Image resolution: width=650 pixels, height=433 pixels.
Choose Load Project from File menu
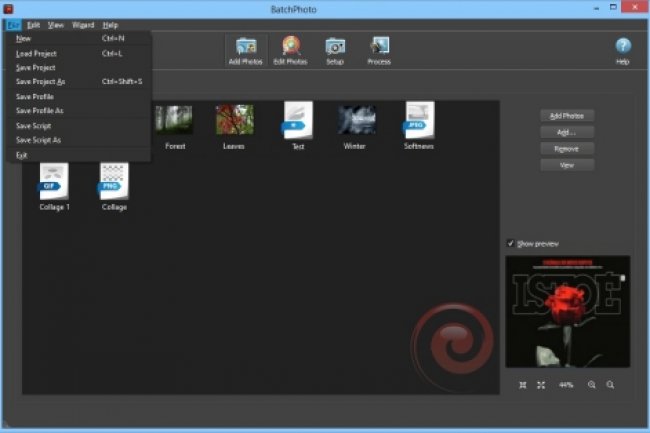coord(35,53)
